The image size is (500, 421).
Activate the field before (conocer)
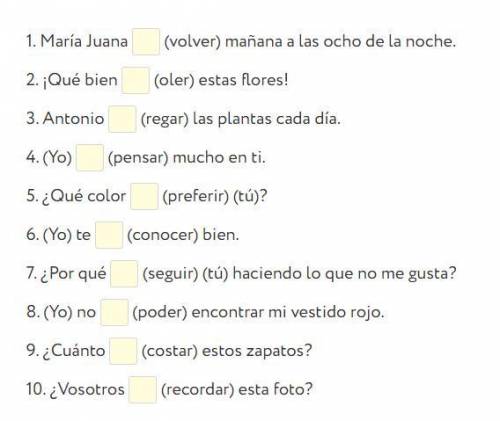[x=109, y=235]
